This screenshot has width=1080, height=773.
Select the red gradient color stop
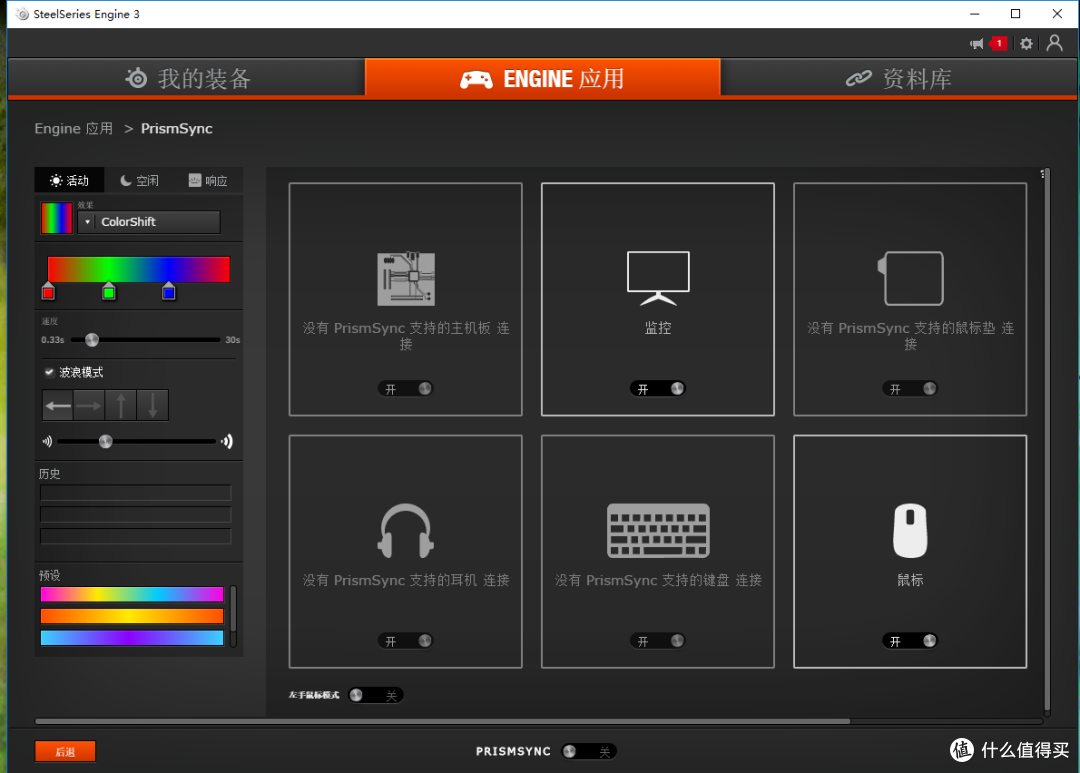(48, 291)
